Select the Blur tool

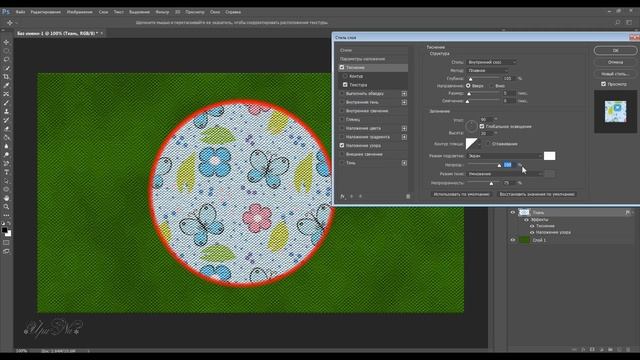coord(6,146)
